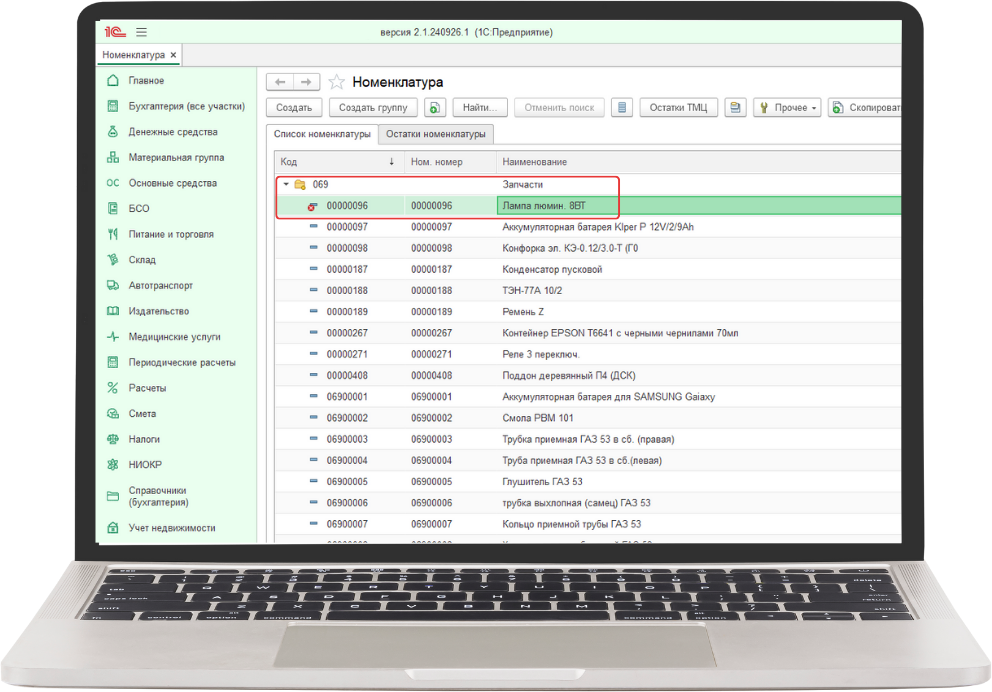Screen dimensions: 992x692
Task: Open the Прочее dropdown menu
Action: point(787,108)
